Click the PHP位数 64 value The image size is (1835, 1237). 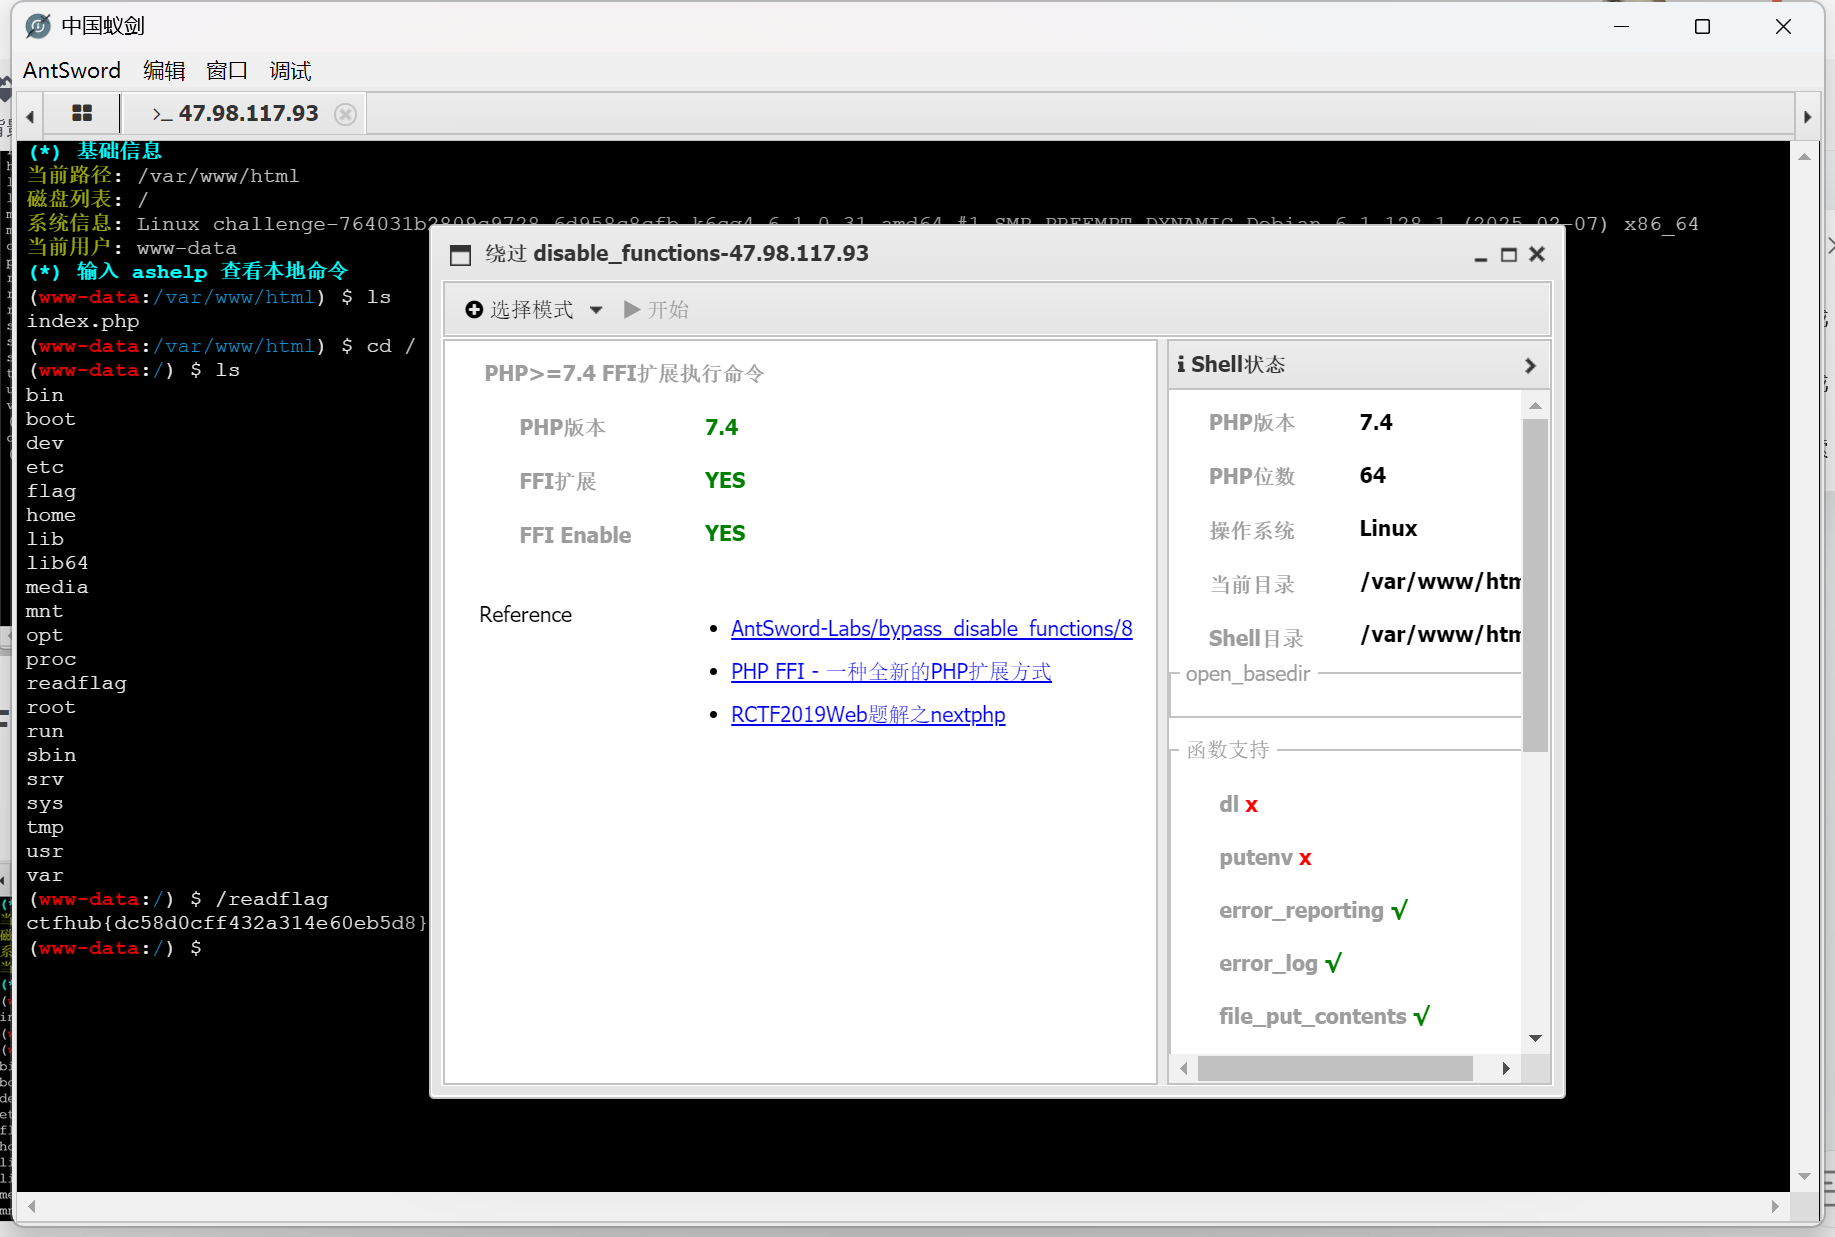tap(1372, 475)
